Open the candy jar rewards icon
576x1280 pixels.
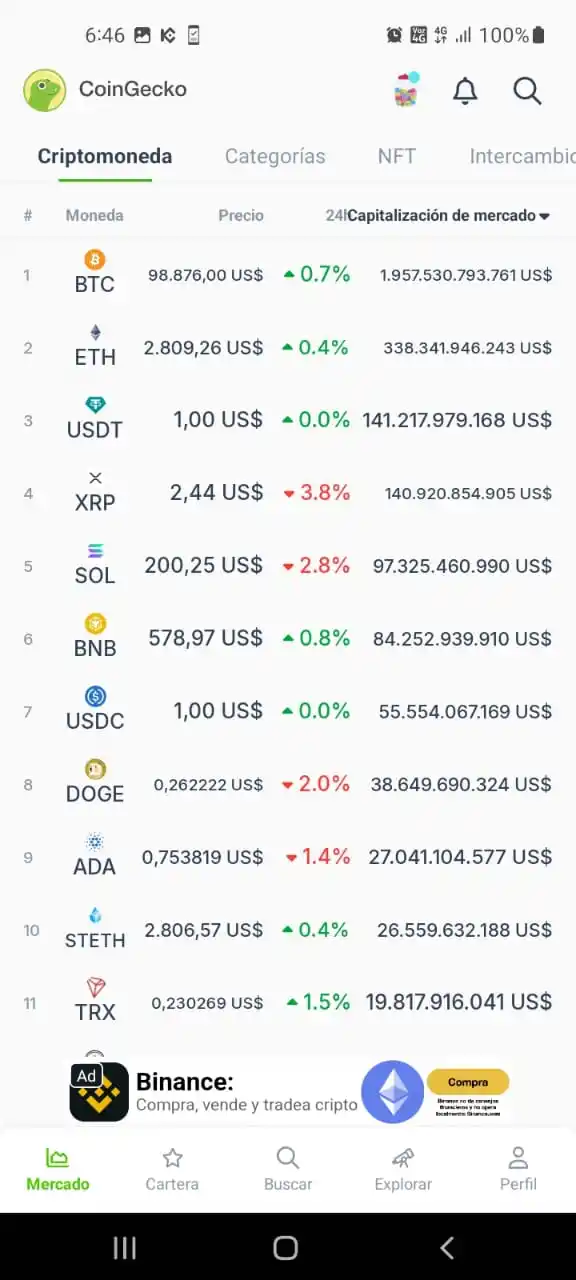point(406,90)
